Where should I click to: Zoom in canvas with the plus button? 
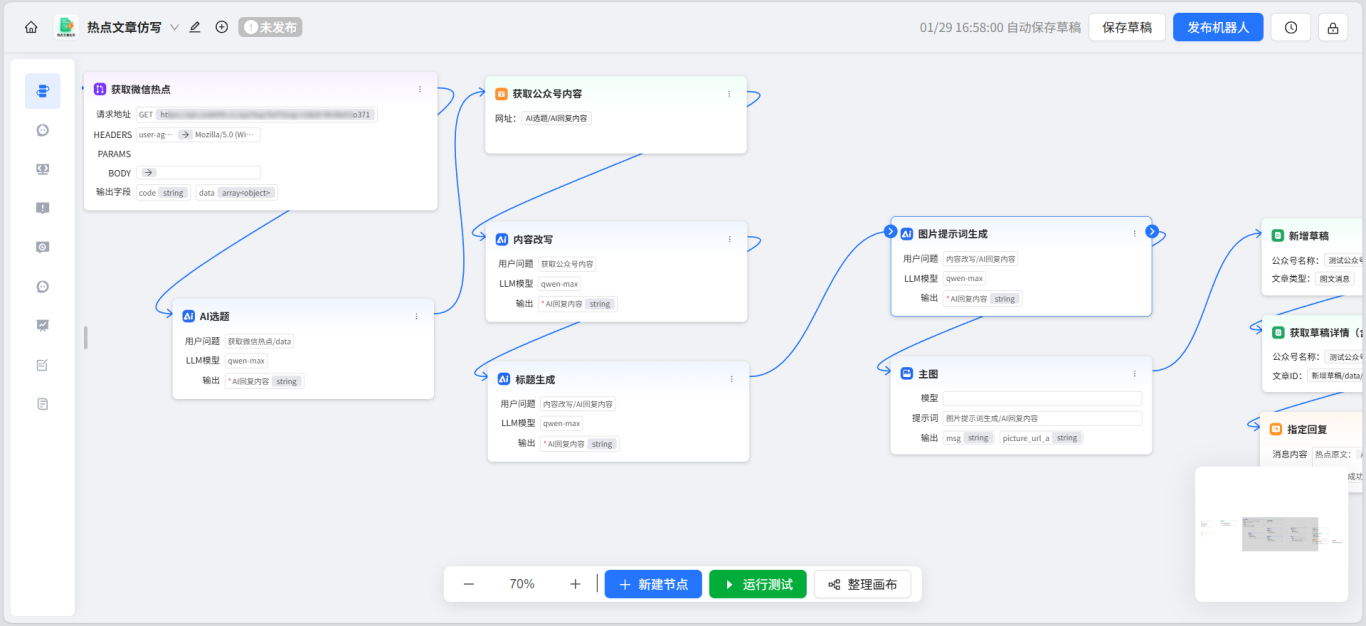(575, 584)
